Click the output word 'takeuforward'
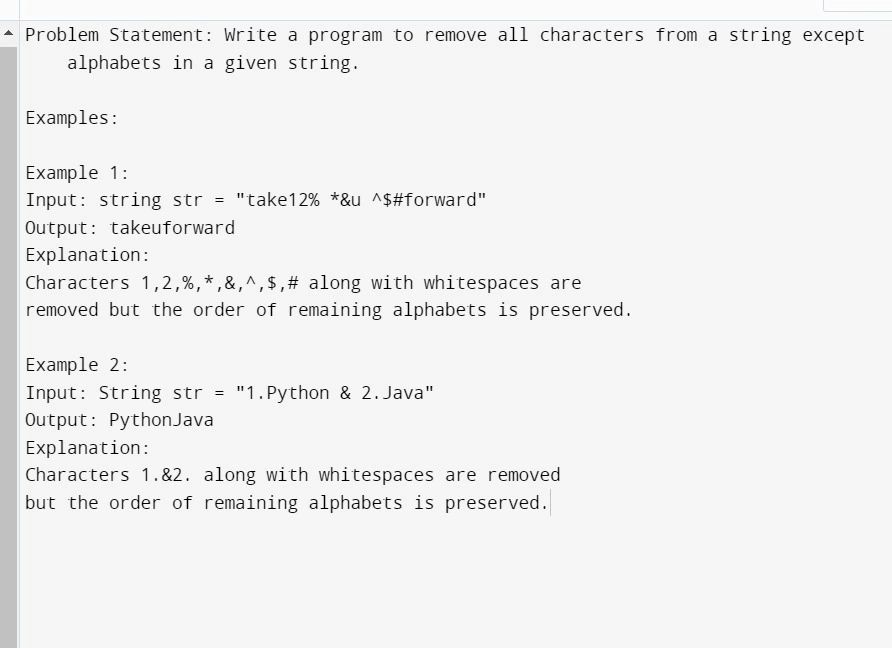The width and height of the screenshot is (892, 648). point(172,228)
